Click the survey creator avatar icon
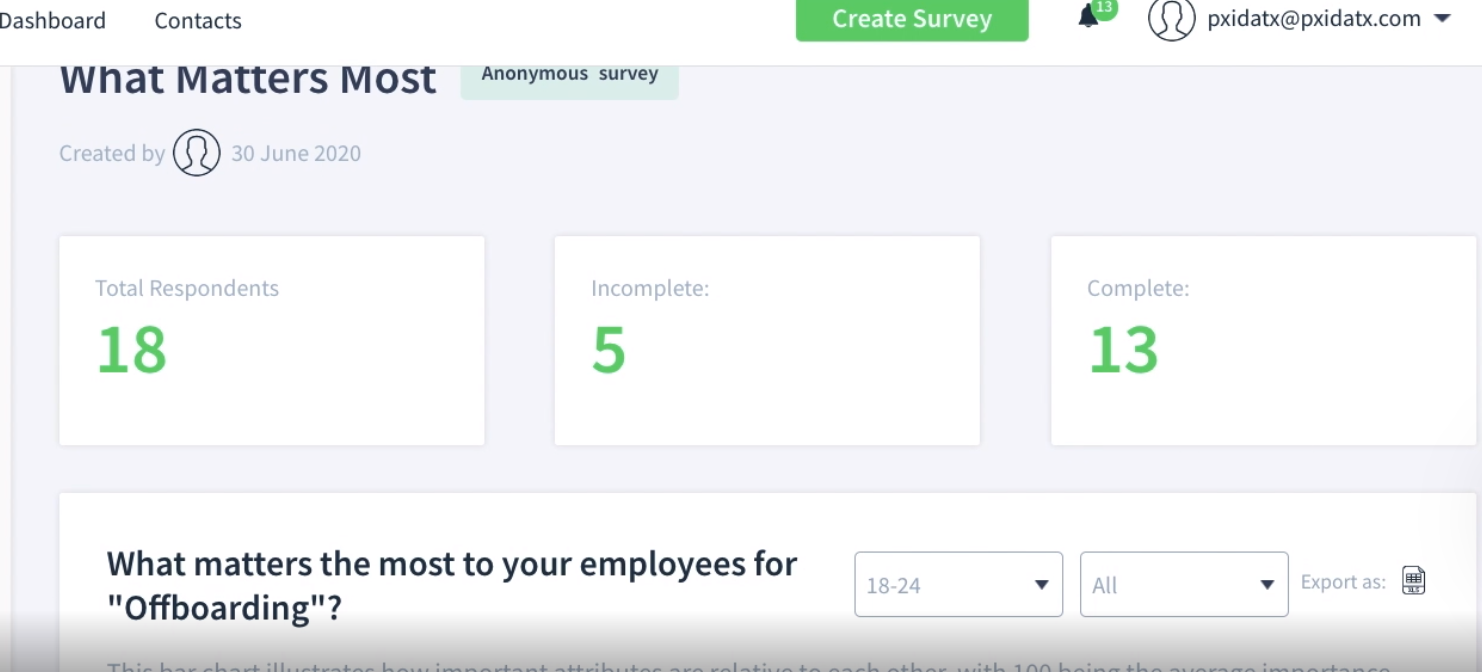The image size is (1482, 672). coord(196,153)
